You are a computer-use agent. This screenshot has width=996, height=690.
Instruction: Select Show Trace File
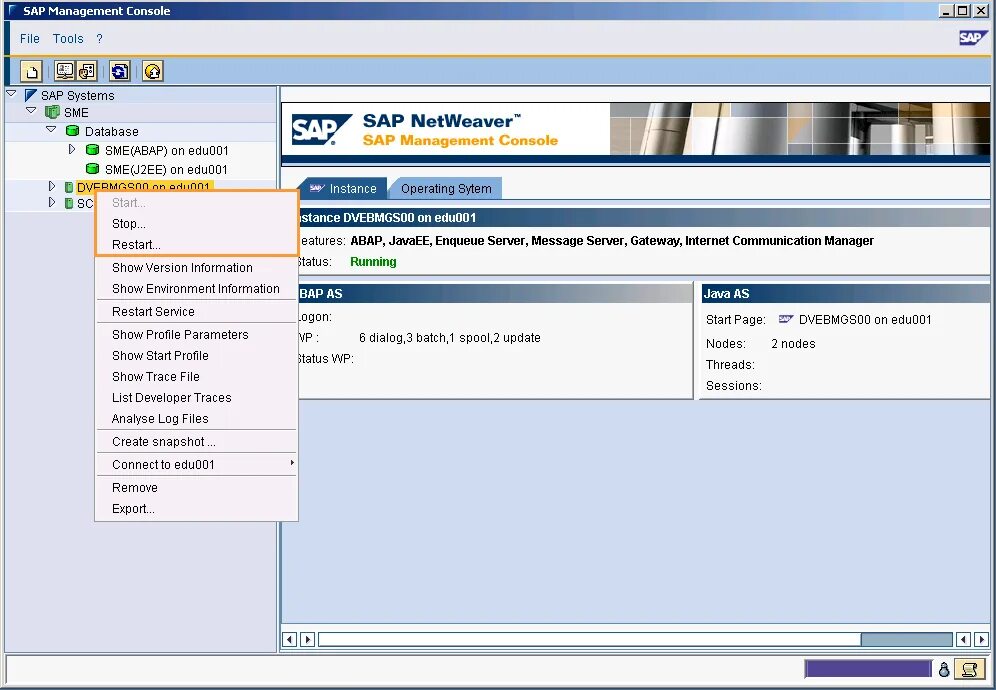click(x=196, y=376)
